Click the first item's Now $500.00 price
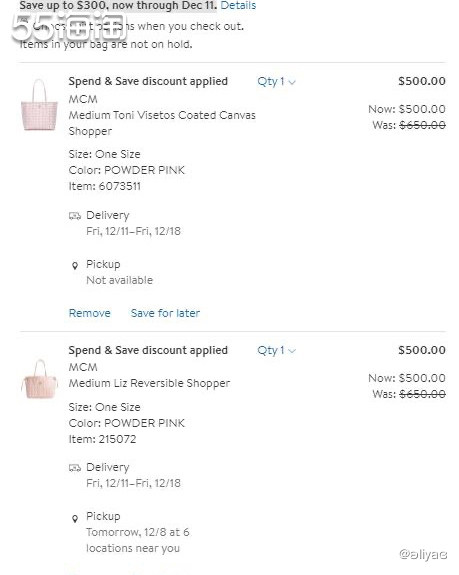Viewport: 459px width, 575px height. pos(407,109)
